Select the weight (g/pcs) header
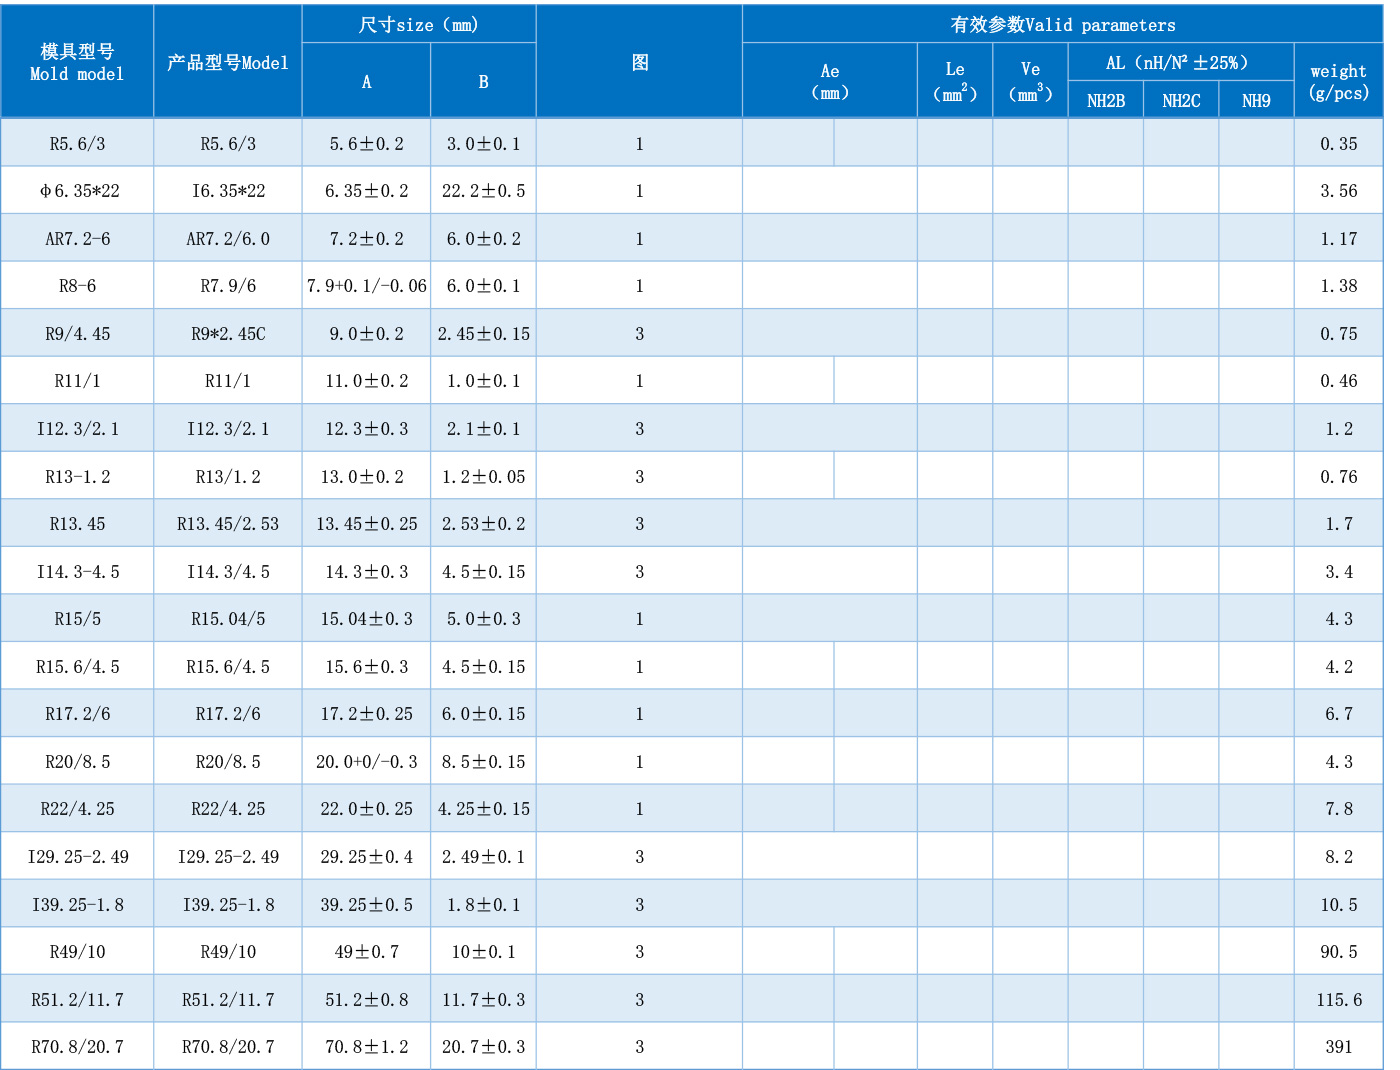The image size is (1400, 1070). [x=1338, y=82]
